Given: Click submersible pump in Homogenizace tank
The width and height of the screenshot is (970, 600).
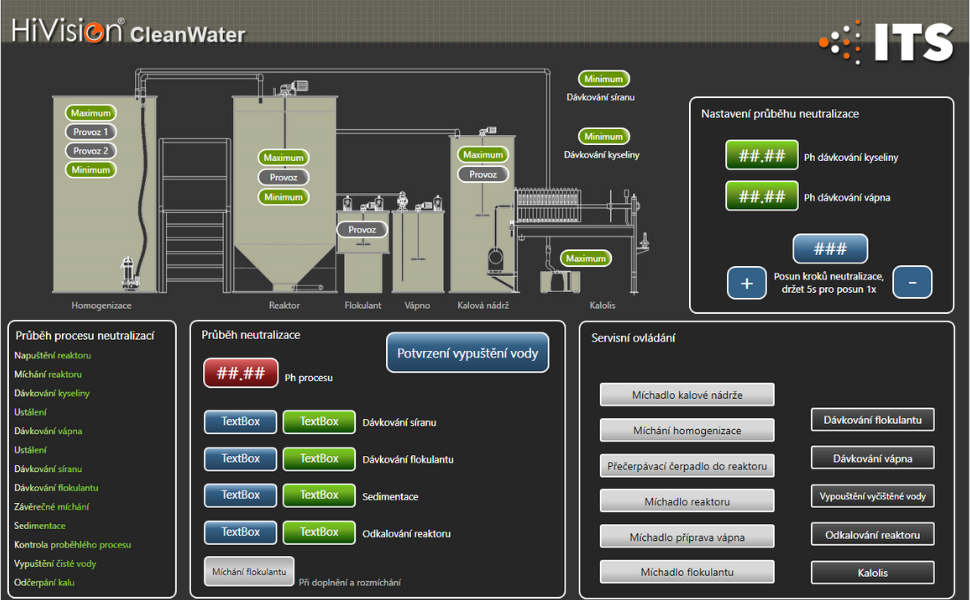Looking at the screenshot, I should coord(129,272).
